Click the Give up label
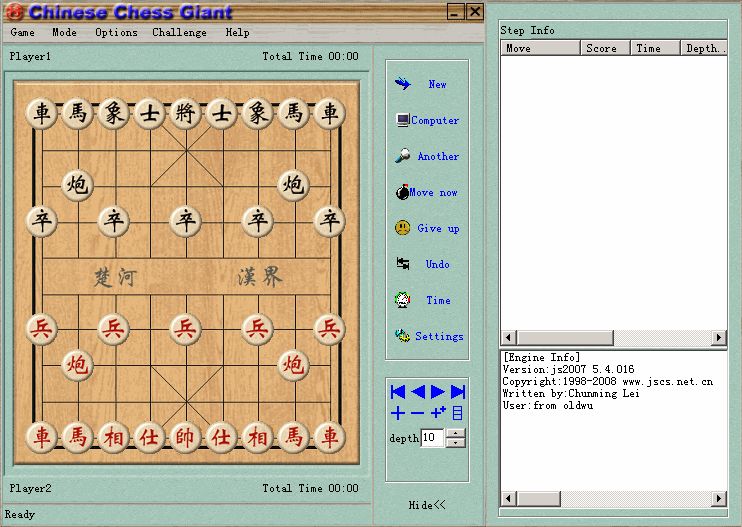The image size is (742, 527). (438, 228)
